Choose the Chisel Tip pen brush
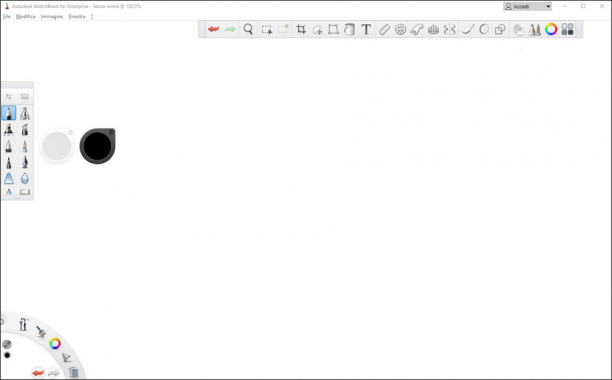The height and width of the screenshot is (380, 612). coord(25,130)
